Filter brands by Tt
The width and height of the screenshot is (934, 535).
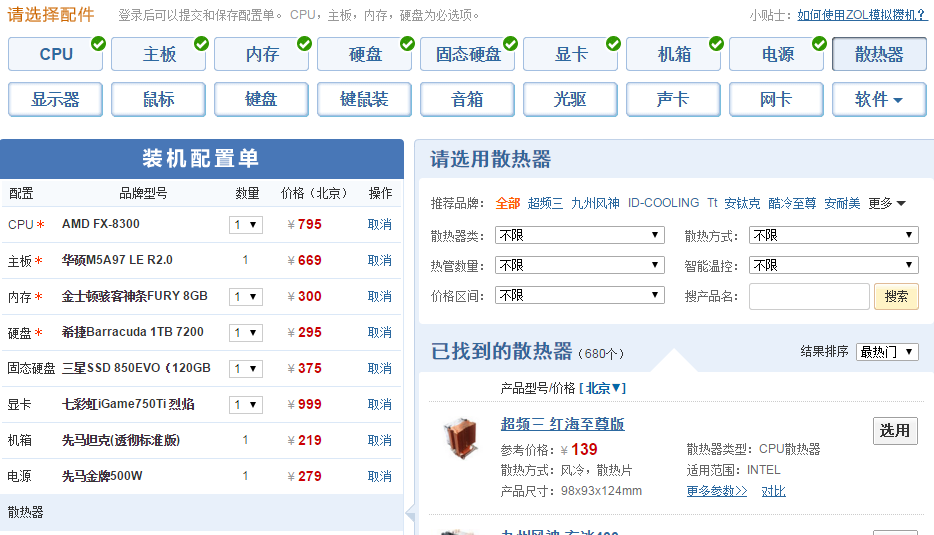click(712, 203)
